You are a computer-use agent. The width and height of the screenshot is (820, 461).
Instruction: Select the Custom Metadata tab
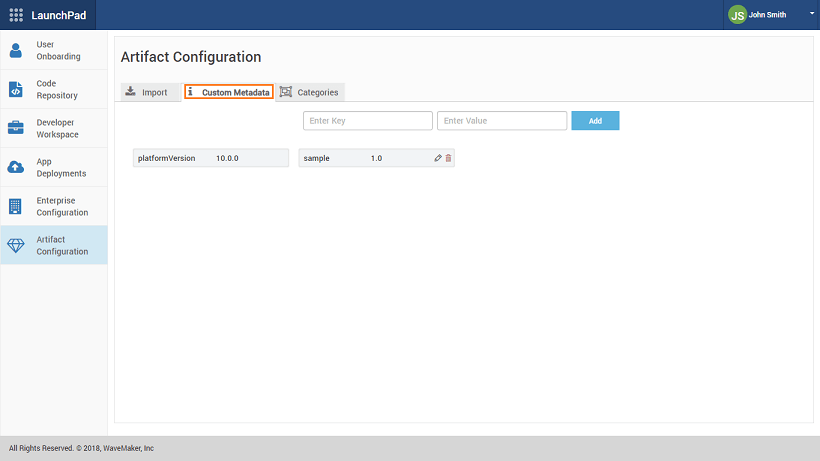(229, 92)
